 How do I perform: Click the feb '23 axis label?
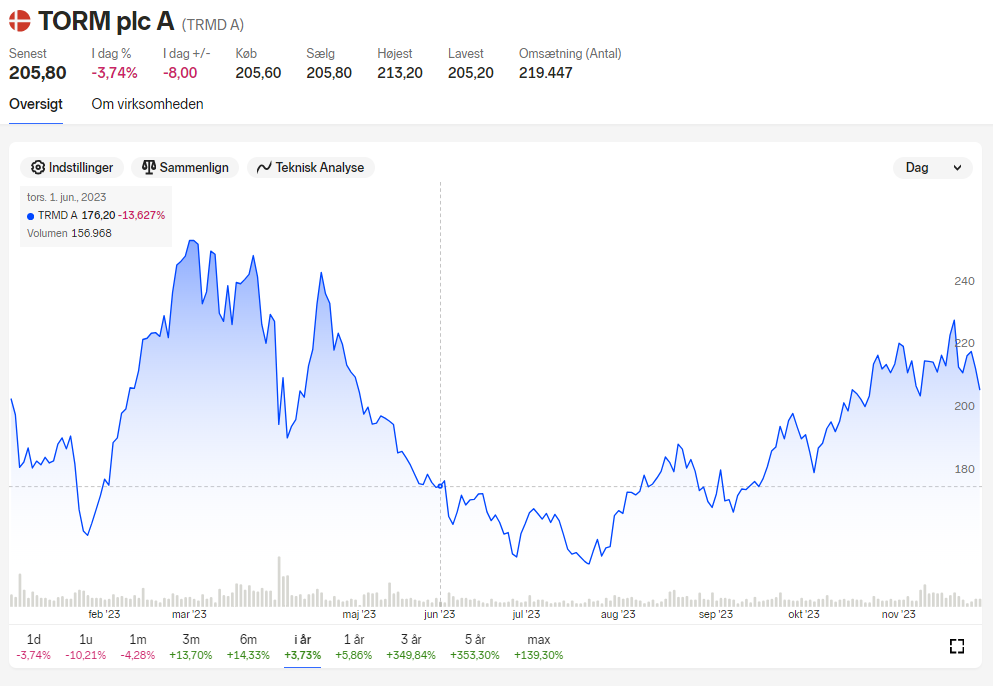[104, 614]
